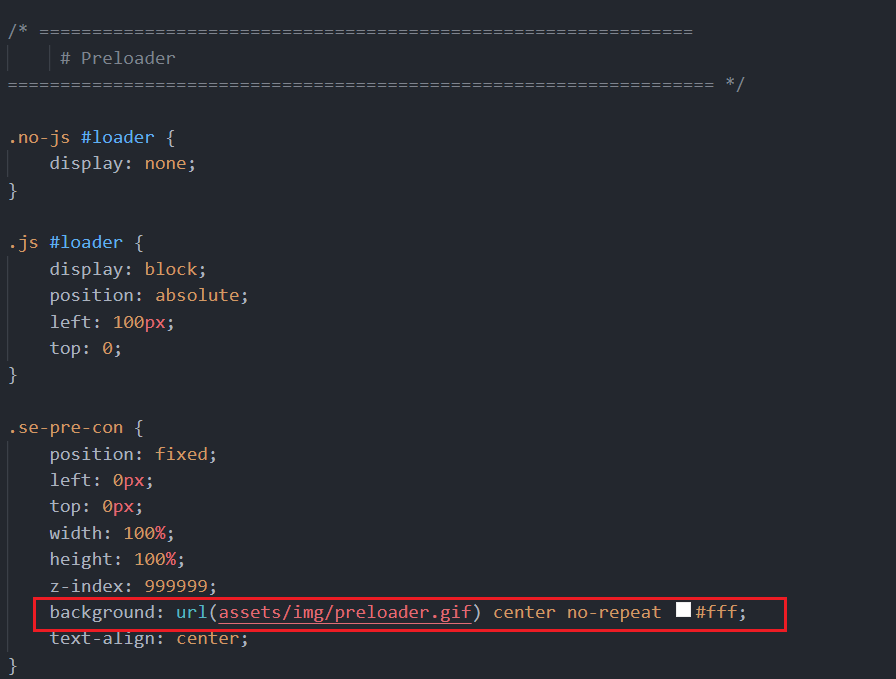
Task: Click the #fff hex color value
Action: pyautogui.click(x=719, y=612)
